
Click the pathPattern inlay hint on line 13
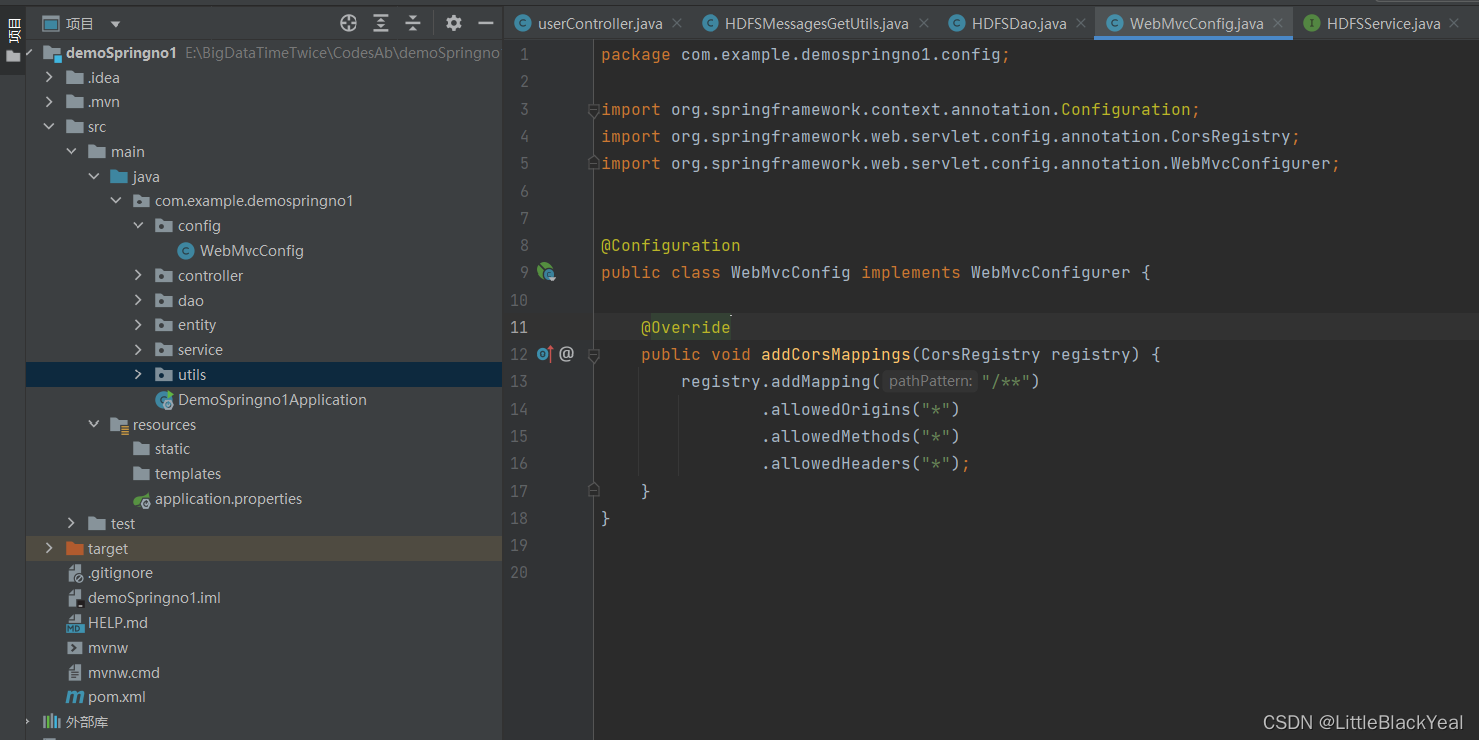pyautogui.click(x=930, y=381)
